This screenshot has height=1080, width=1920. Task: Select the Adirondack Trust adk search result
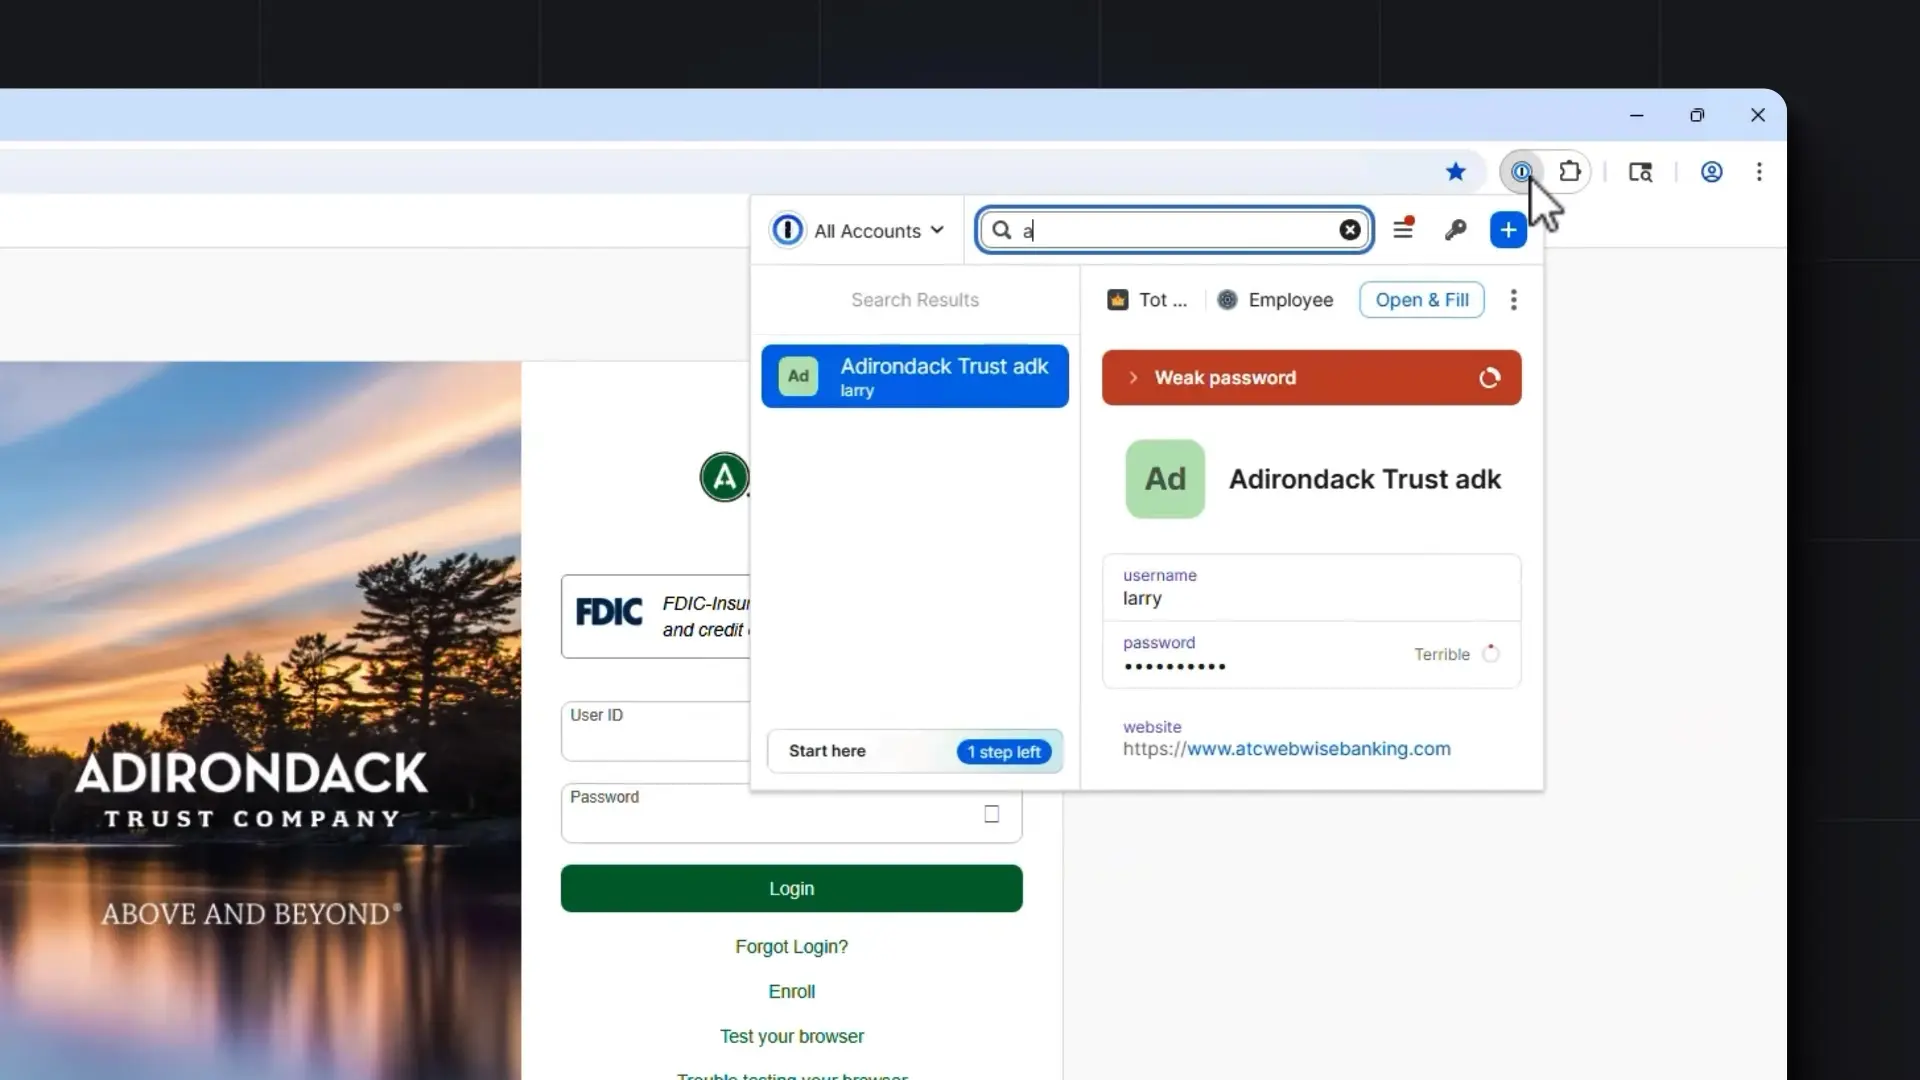[914, 377]
